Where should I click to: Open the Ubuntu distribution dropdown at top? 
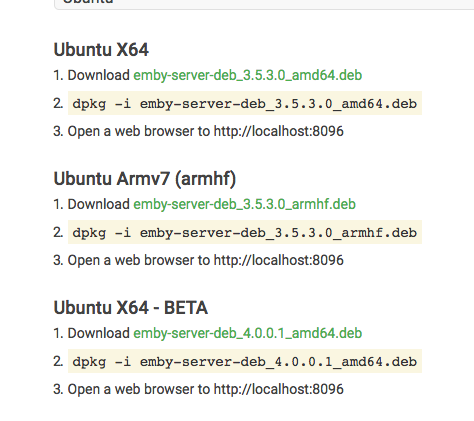264,3
